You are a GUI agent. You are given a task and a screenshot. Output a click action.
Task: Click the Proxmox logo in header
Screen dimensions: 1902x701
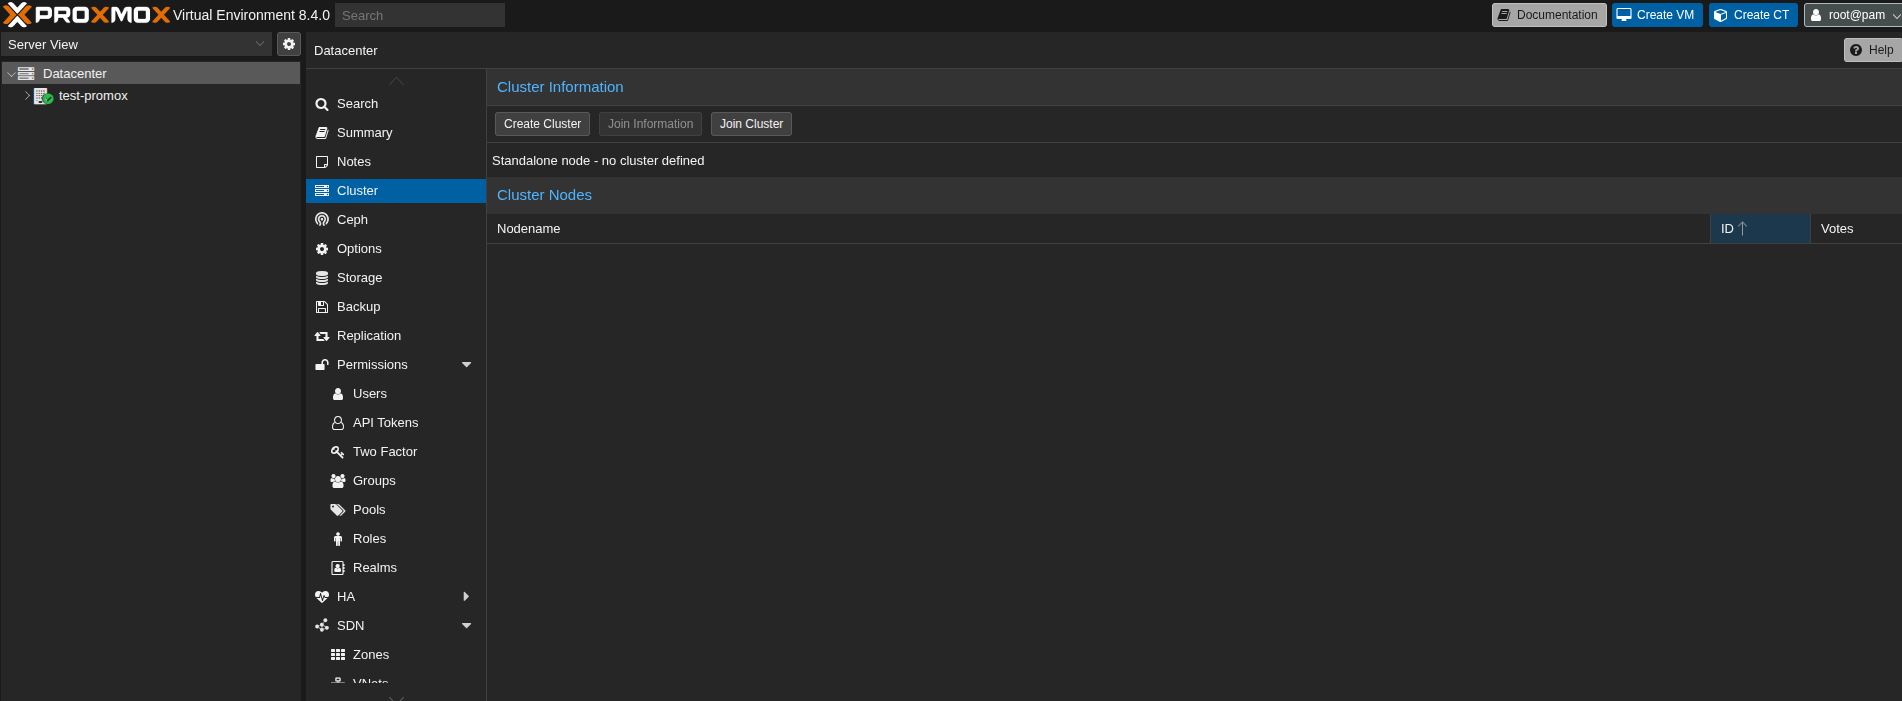(88, 15)
